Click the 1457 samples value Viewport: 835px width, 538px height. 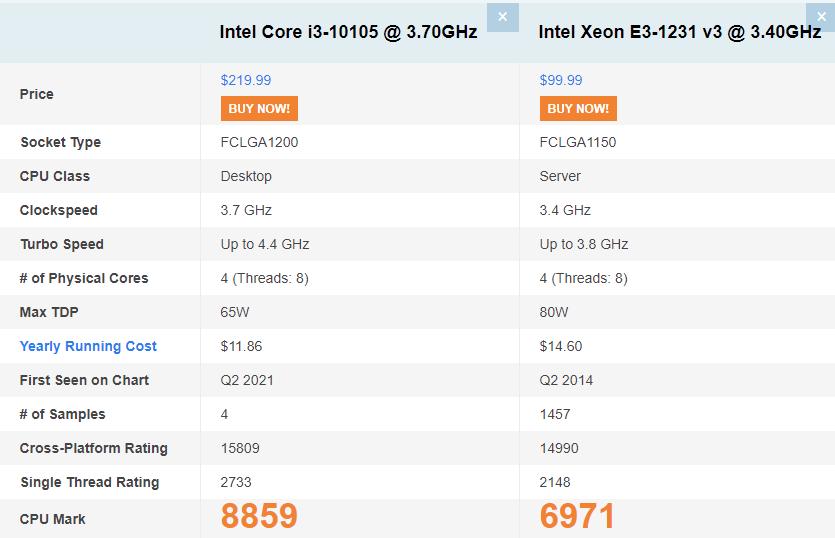pos(555,414)
